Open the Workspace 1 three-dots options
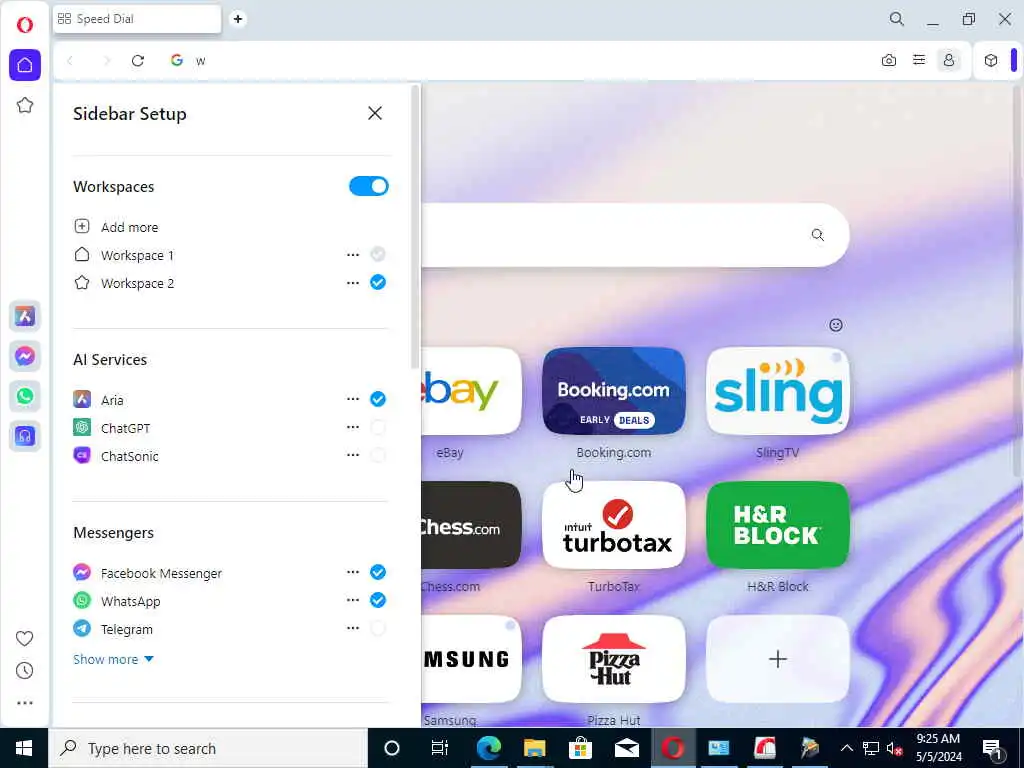Image resolution: width=1024 pixels, height=768 pixels. 353,255
